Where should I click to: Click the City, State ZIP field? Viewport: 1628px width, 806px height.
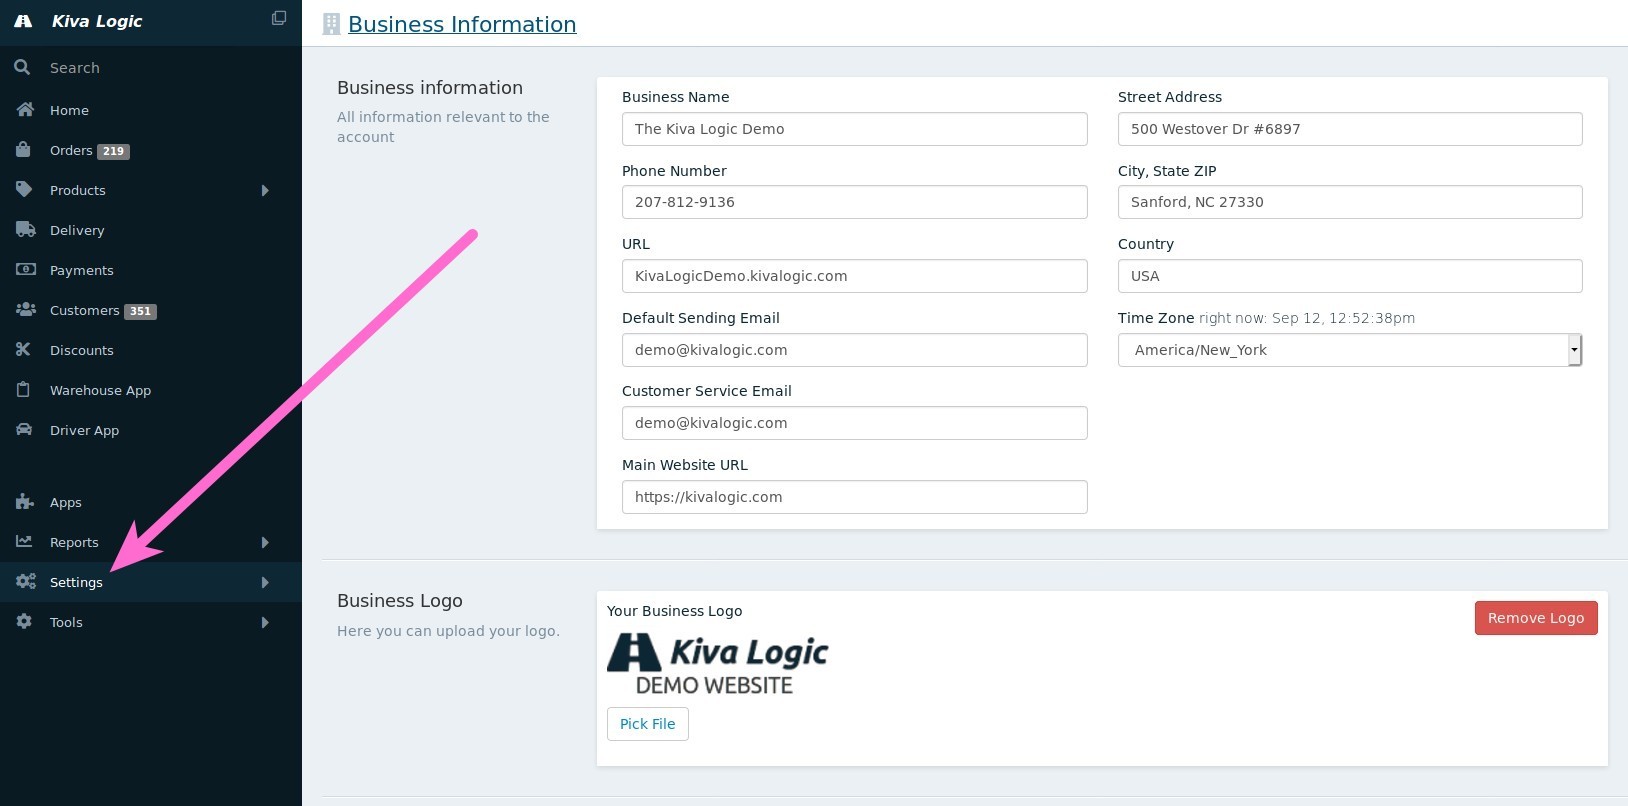(1350, 202)
